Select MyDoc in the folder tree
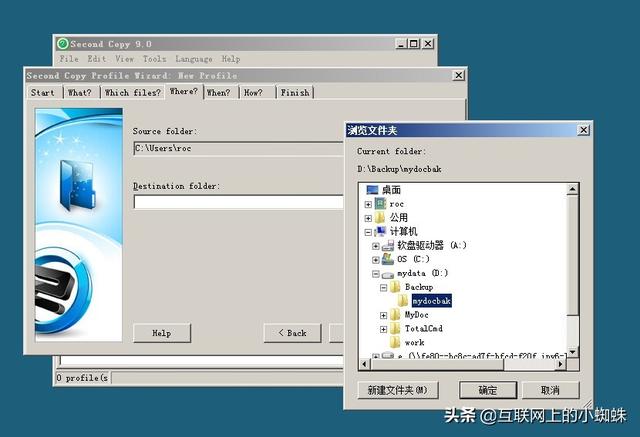This screenshot has width=640, height=437. click(416, 315)
